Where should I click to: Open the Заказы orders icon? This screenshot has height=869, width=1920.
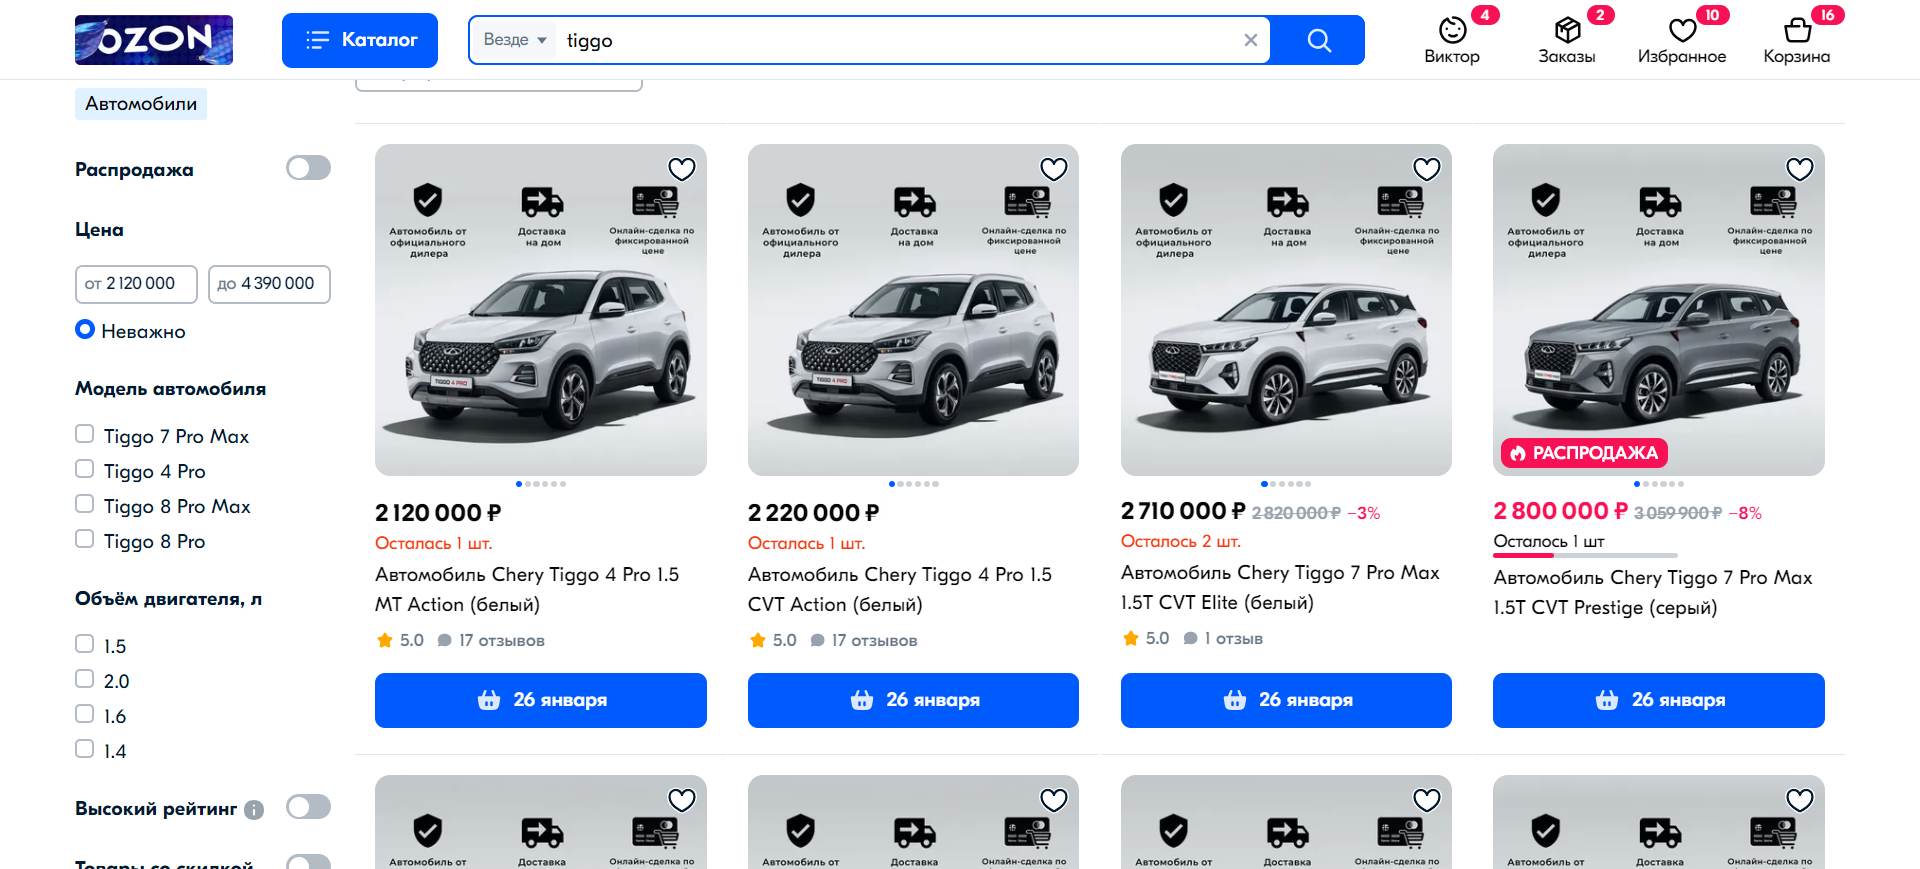(1567, 40)
